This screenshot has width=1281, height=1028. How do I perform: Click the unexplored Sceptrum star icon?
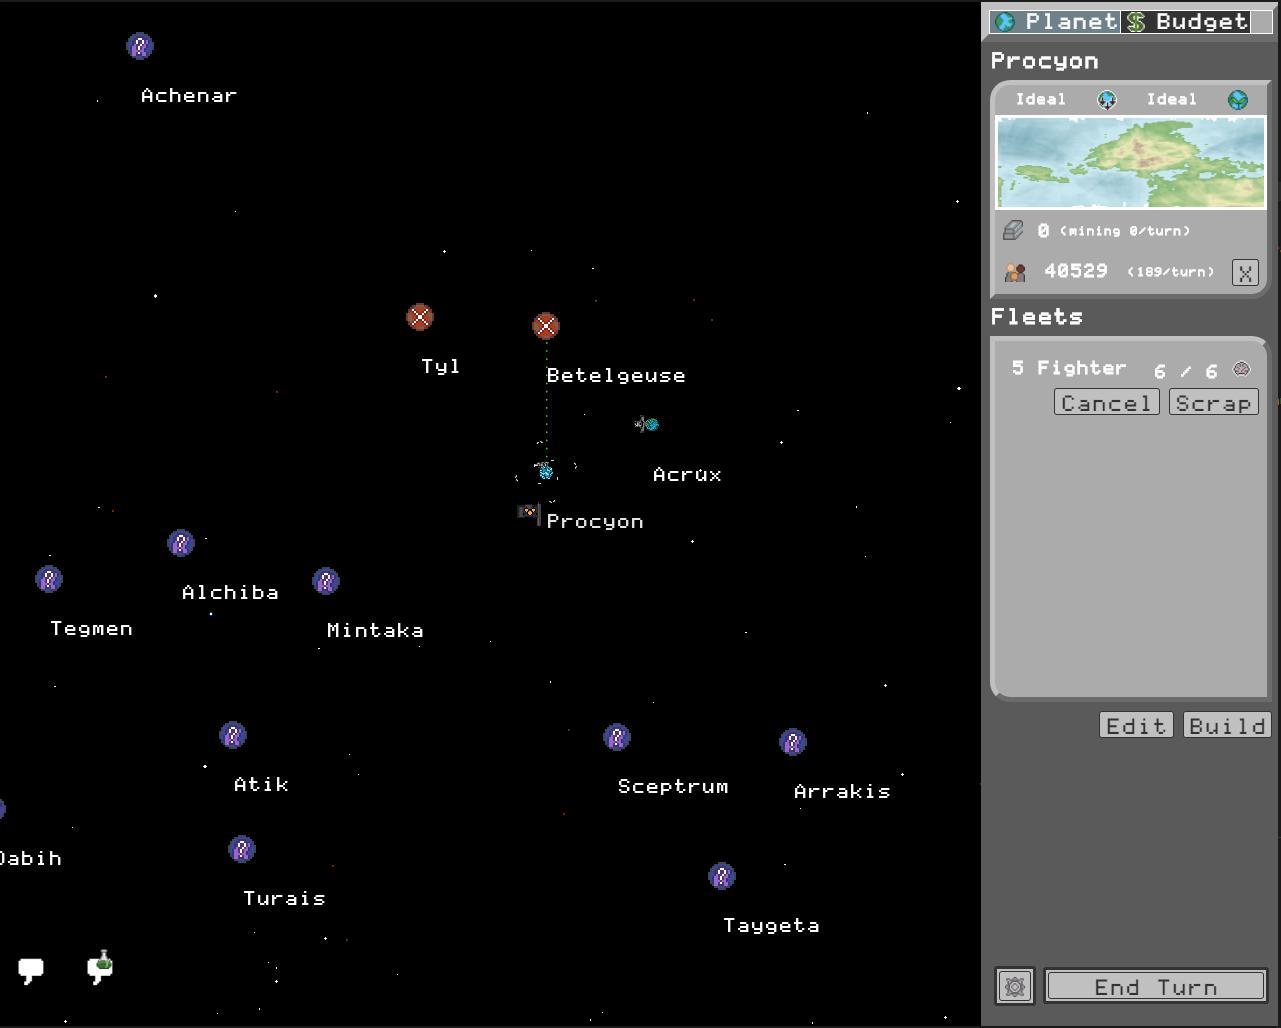point(617,737)
